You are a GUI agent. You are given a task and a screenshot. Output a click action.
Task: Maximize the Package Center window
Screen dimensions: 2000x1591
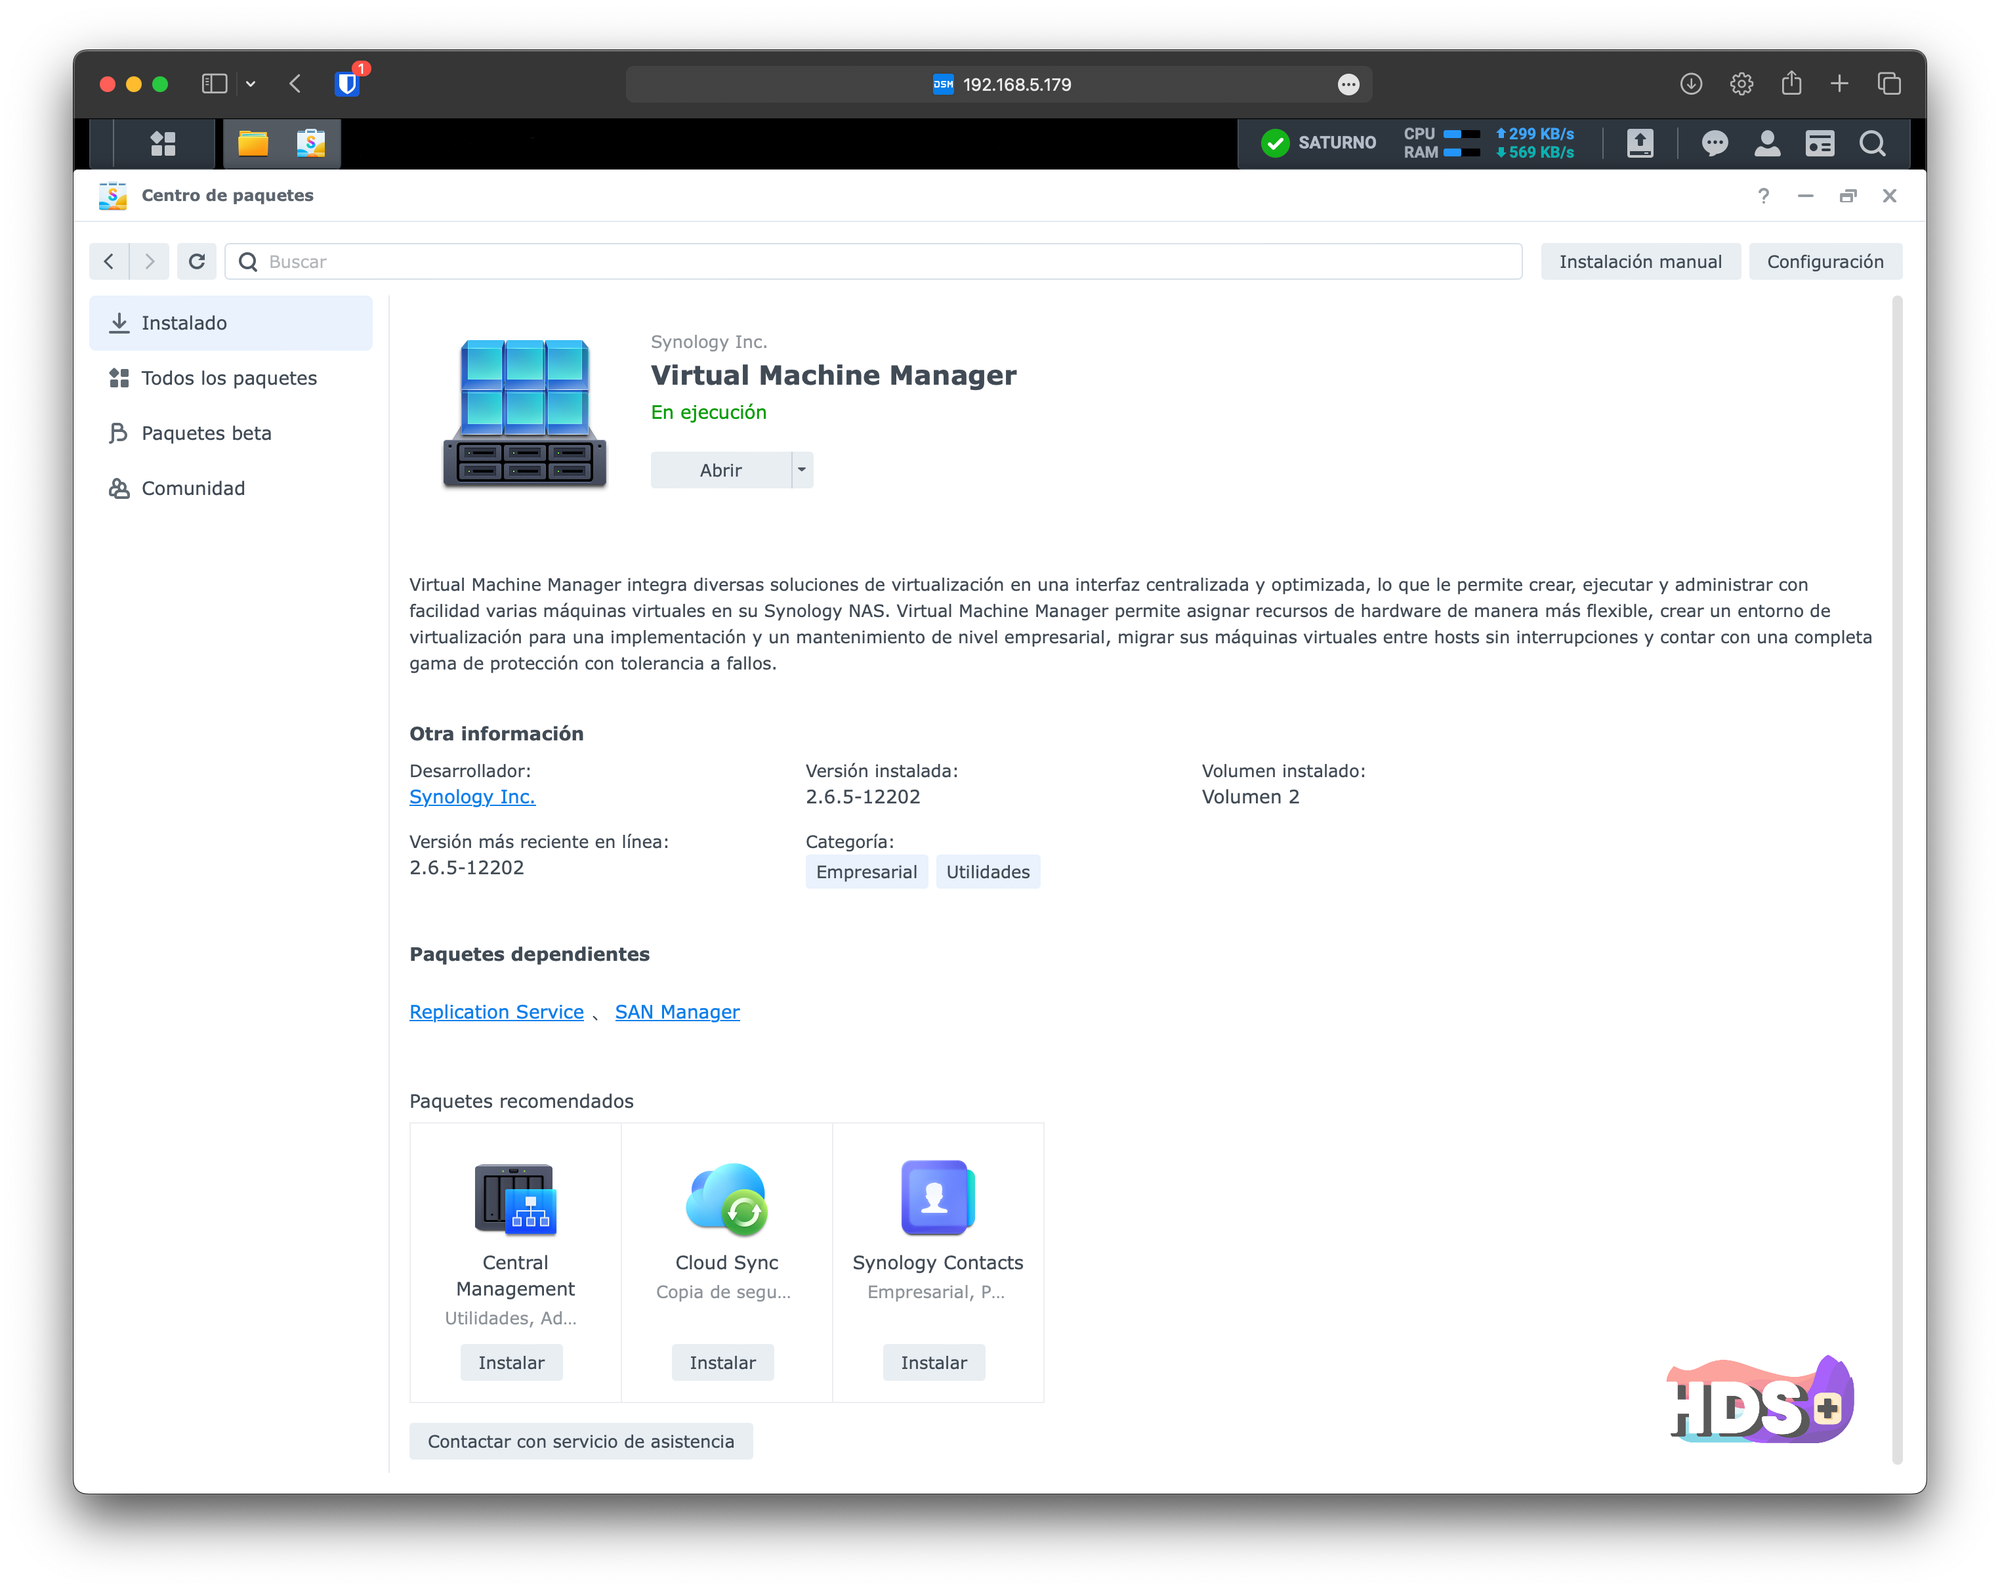(x=1847, y=196)
